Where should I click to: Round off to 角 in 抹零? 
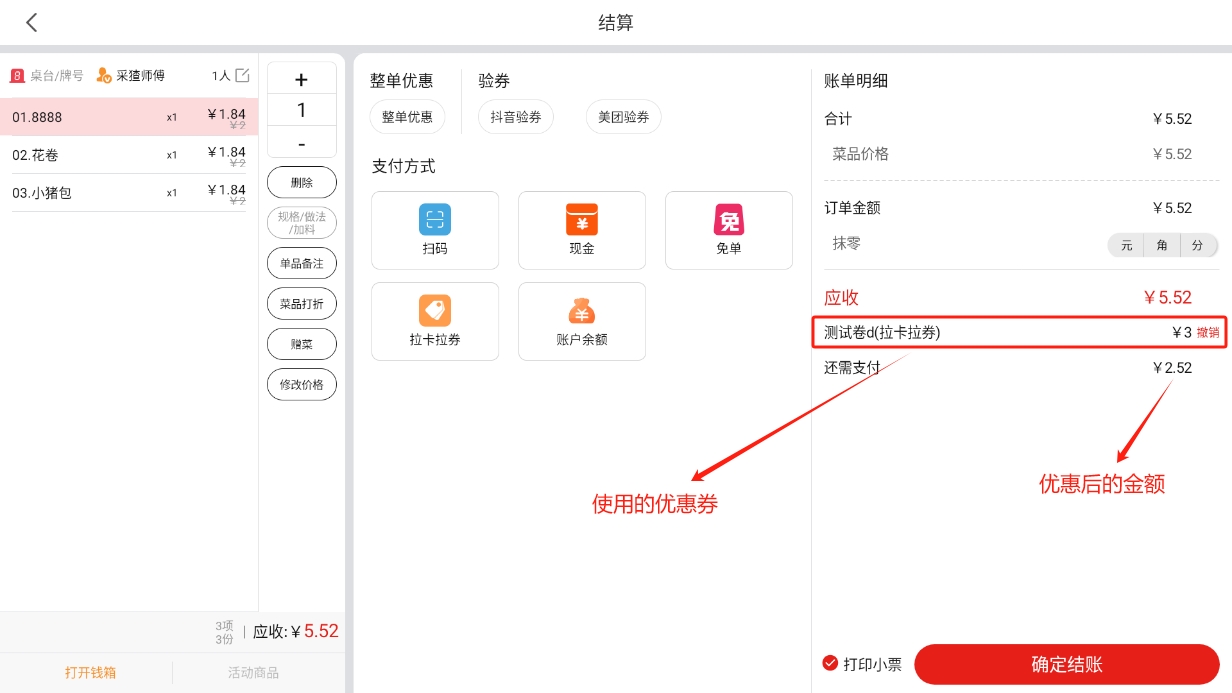1162,245
